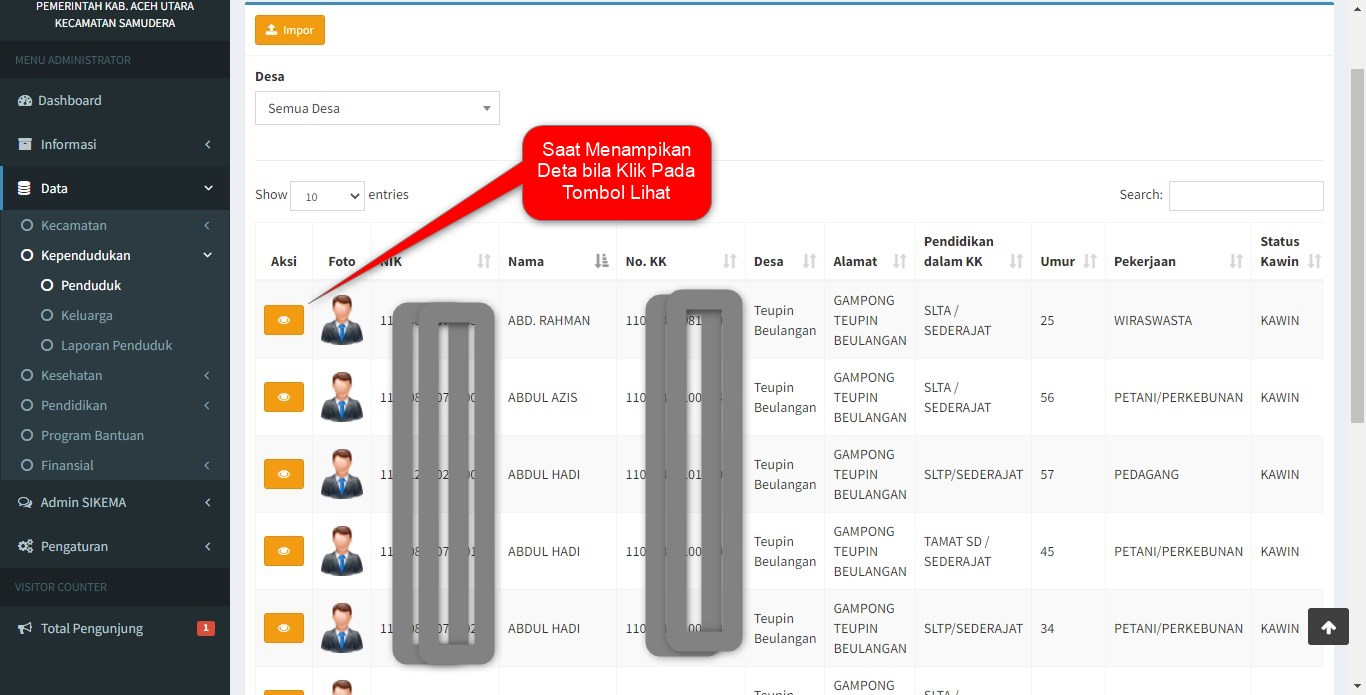The image size is (1366, 695).
Task: Click Kecamatan chevron arrow
Action: coord(207,225)
